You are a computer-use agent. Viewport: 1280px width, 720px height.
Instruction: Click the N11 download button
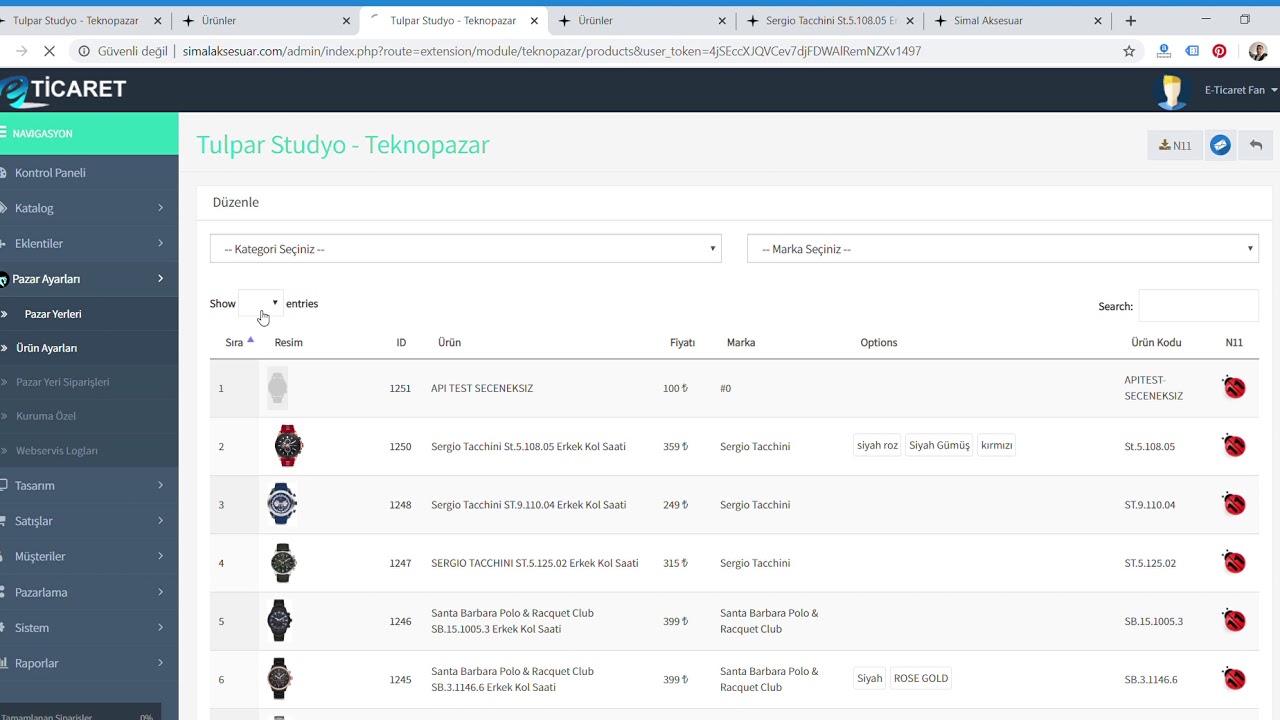(x=1175, y=145)
